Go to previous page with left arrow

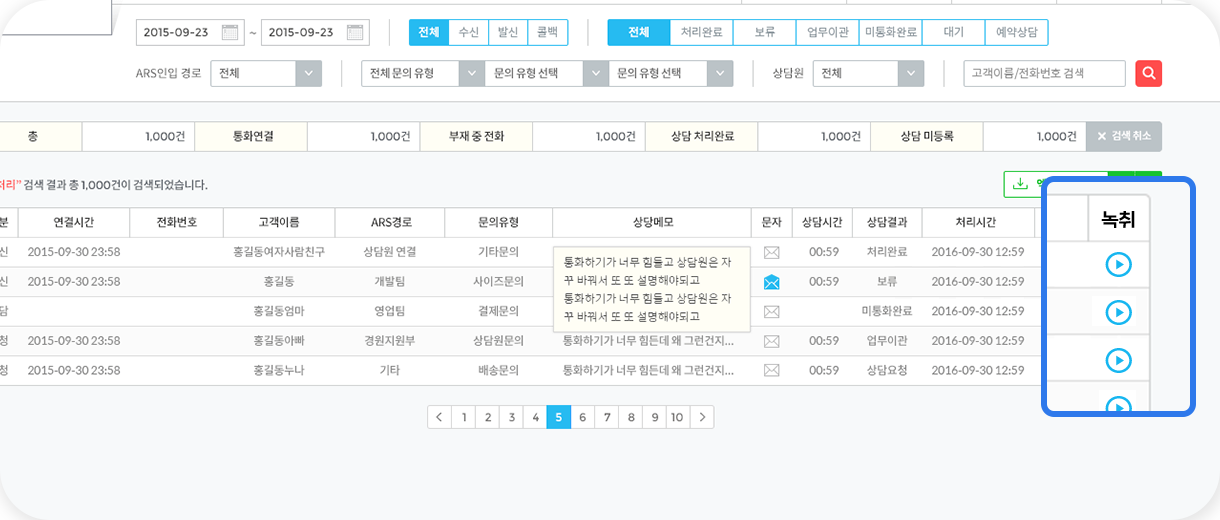(x=439, y=417)
